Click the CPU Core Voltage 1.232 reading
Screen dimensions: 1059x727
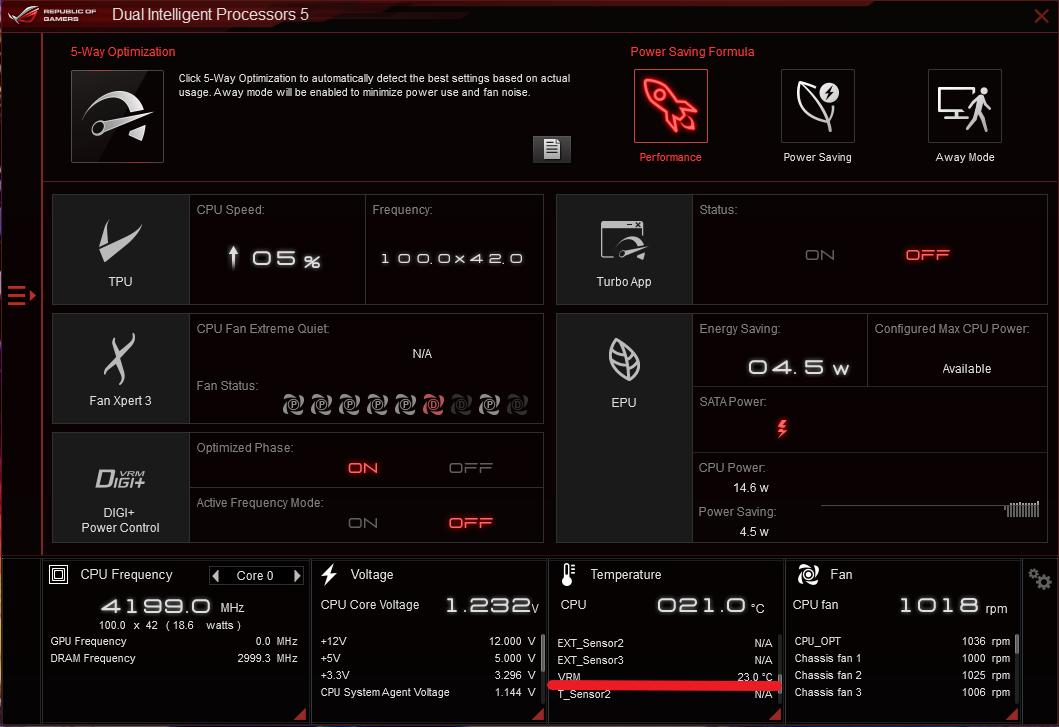492,605
